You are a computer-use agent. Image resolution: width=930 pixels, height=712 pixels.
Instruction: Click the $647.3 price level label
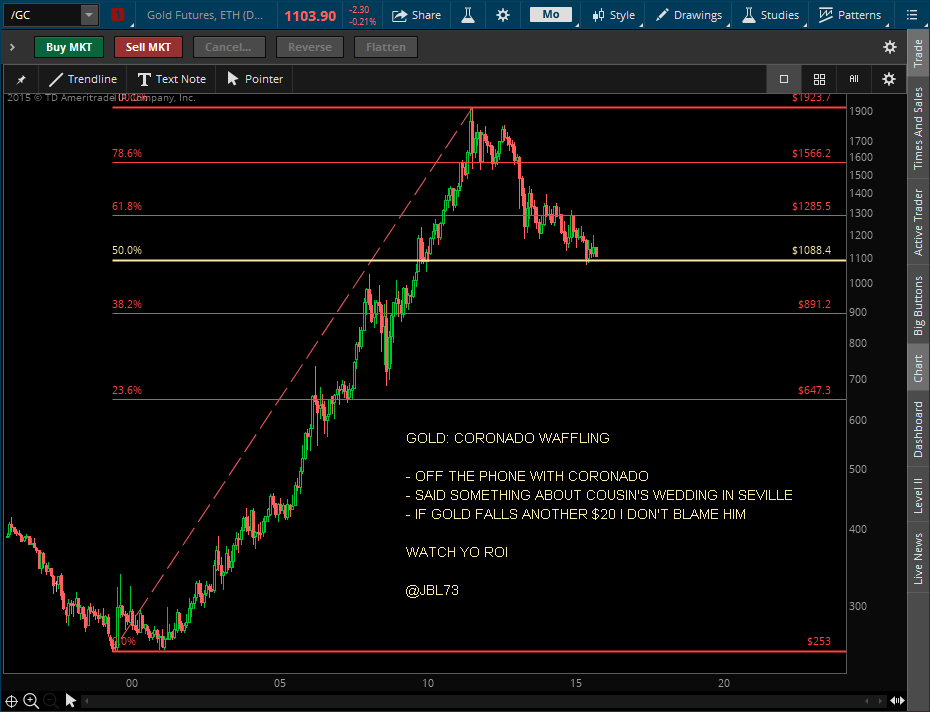click(x=814, y=390)
